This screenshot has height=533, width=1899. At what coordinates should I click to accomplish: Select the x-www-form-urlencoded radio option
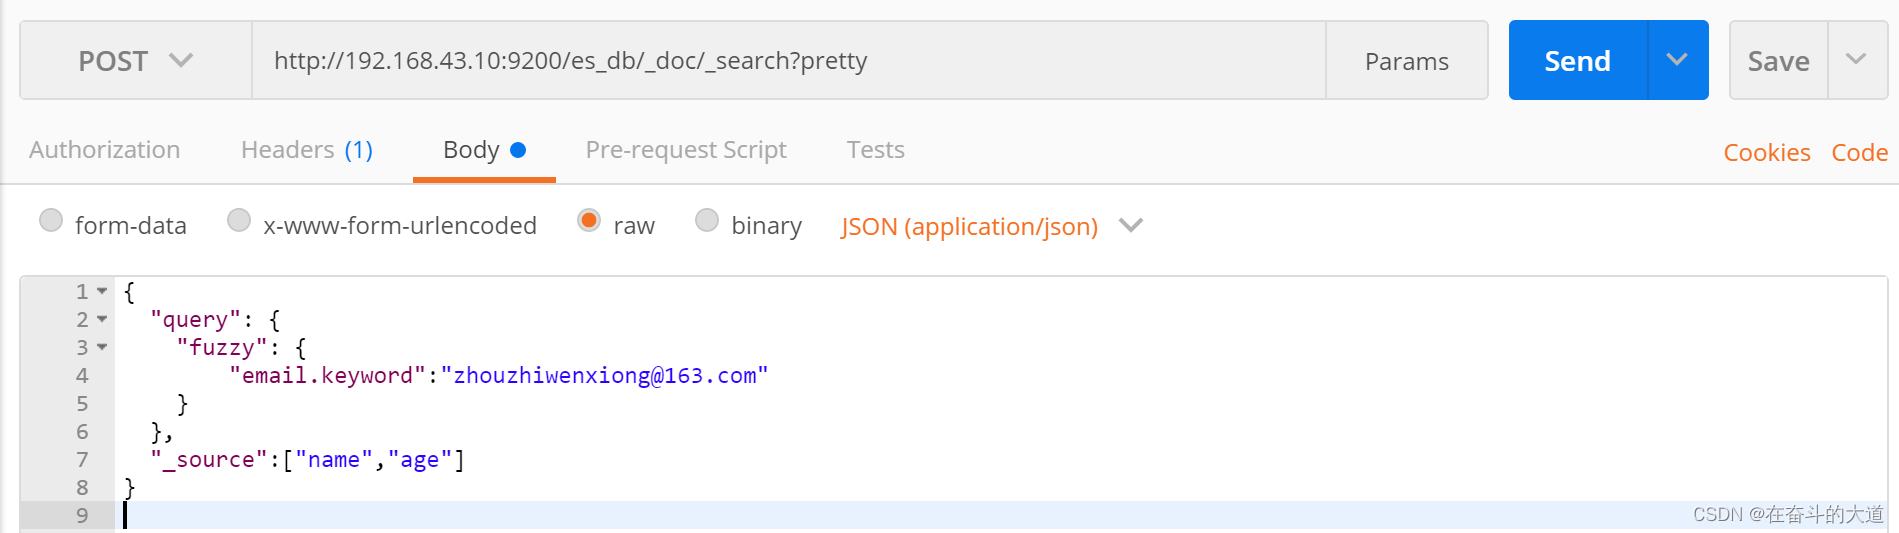(x=239, y=220)
